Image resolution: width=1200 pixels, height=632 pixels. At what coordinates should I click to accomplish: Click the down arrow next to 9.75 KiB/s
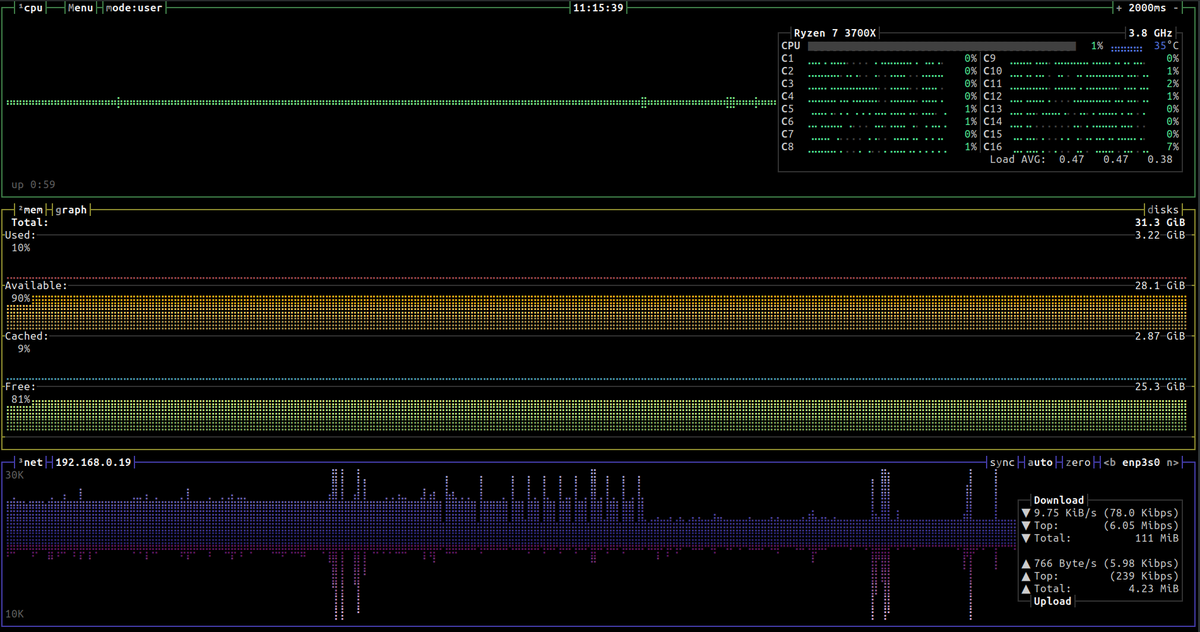1025,513
